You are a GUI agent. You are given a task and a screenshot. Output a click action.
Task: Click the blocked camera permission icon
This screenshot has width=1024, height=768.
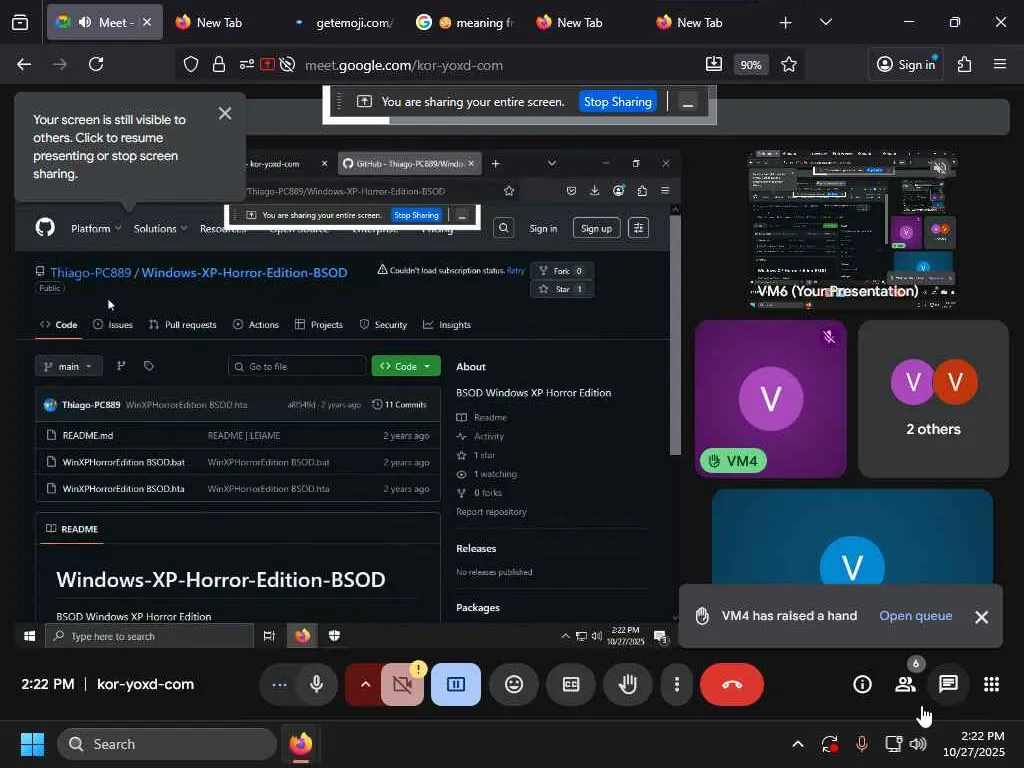tap(287, 65)
